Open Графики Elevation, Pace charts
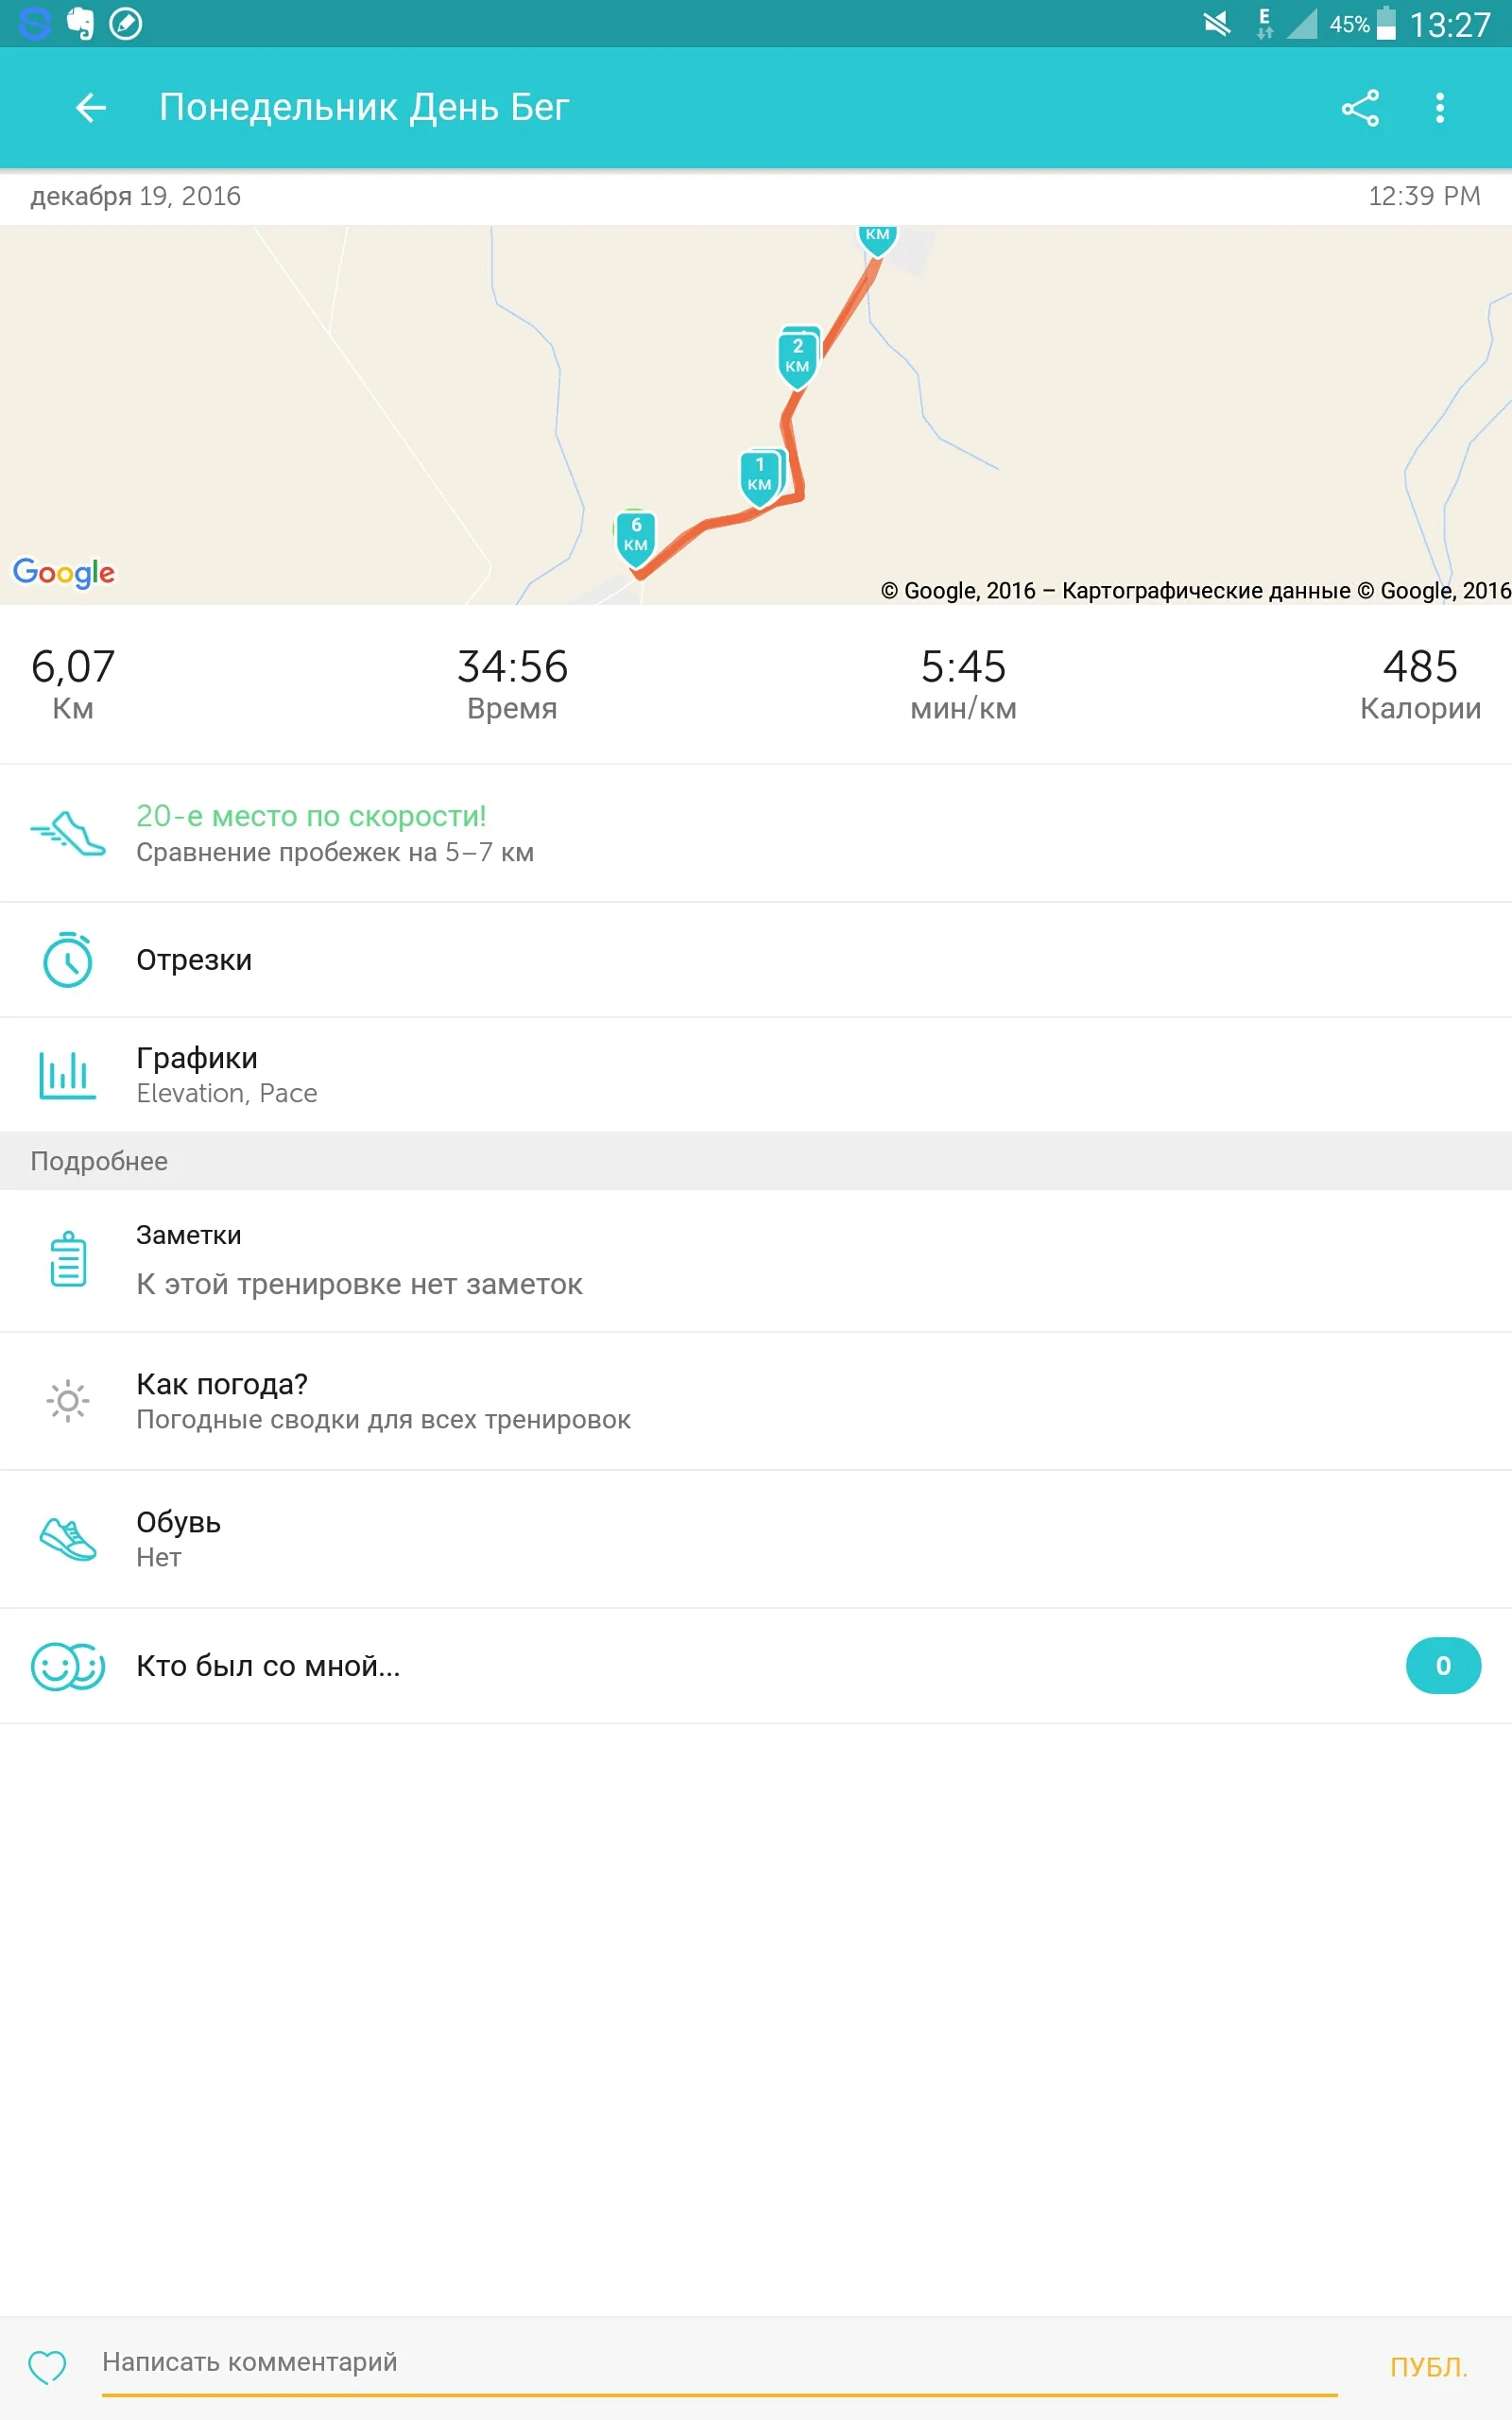 pyautogui.click(x=227, y=1074)
